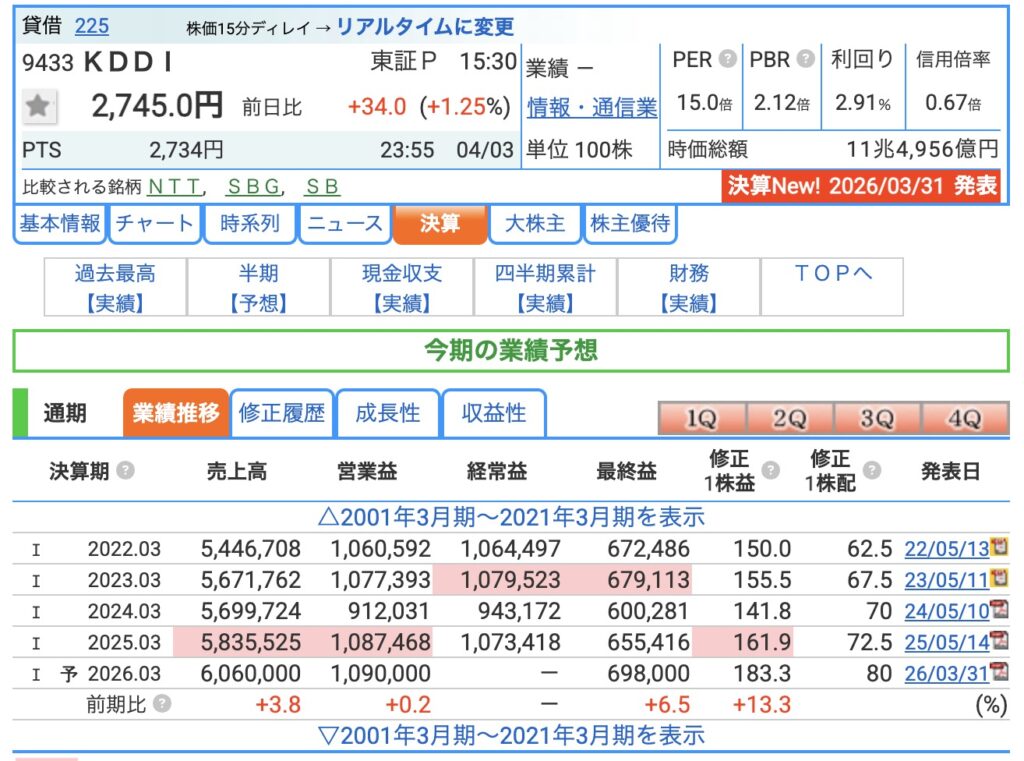Screen dimensions: 1024x761
Task: Click the 決算New! 2026/03/31 発表 banner
Action: click(x=861, y=186)
